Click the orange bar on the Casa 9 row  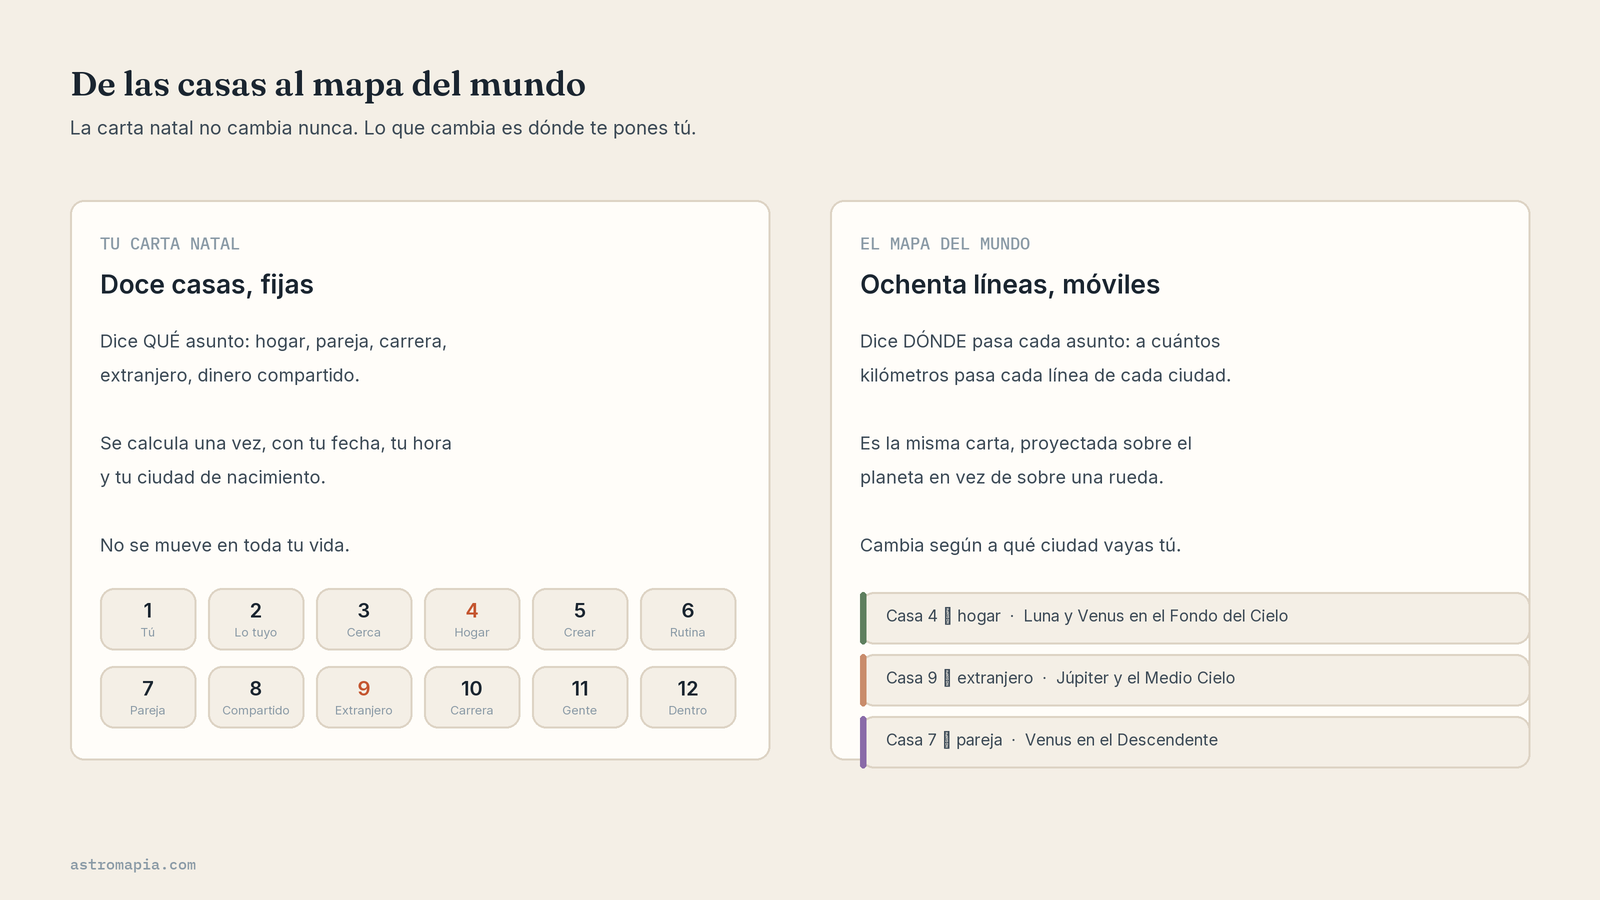tap(863, 680)
